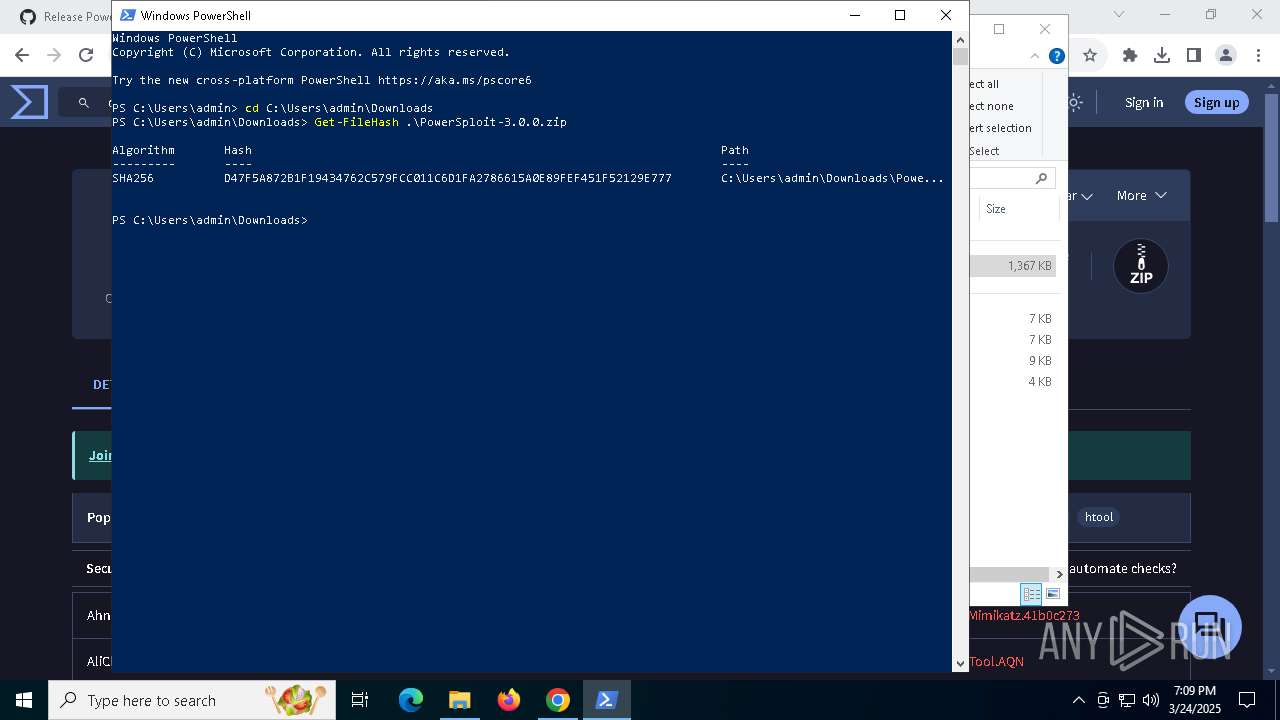
Task: Click Chrome's back navigation arrow
Action: (x=22, y=55)
